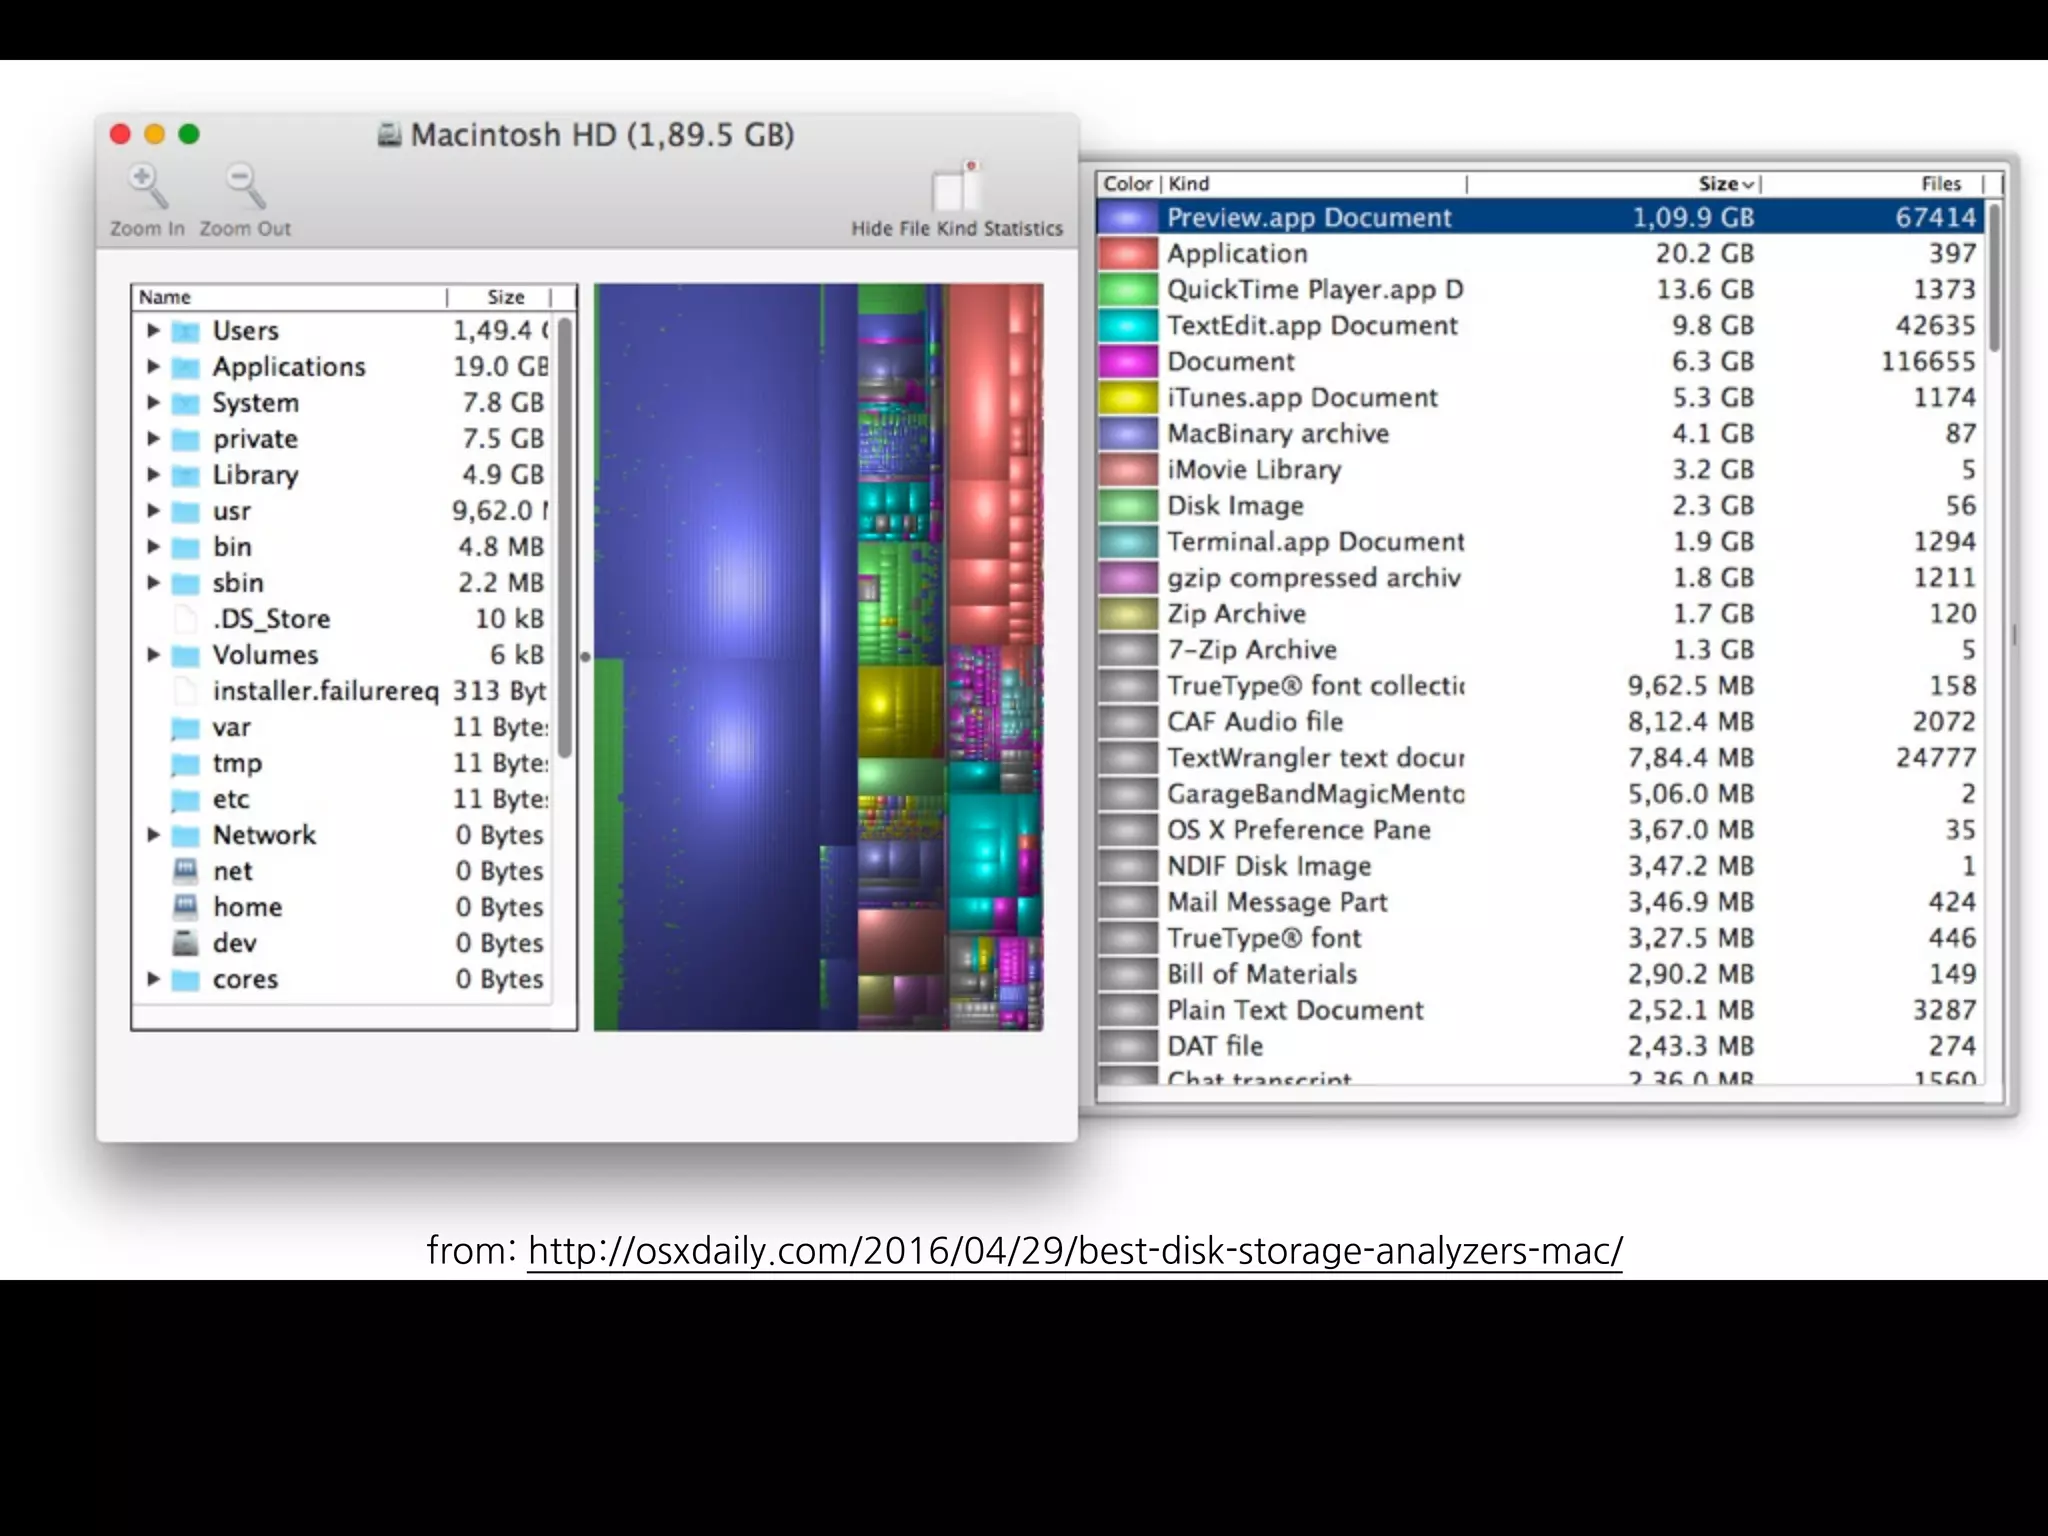This screenshot has width=2048, height=1536.
Task: Select the private folder icon
Action: click(x=185, y=439)
